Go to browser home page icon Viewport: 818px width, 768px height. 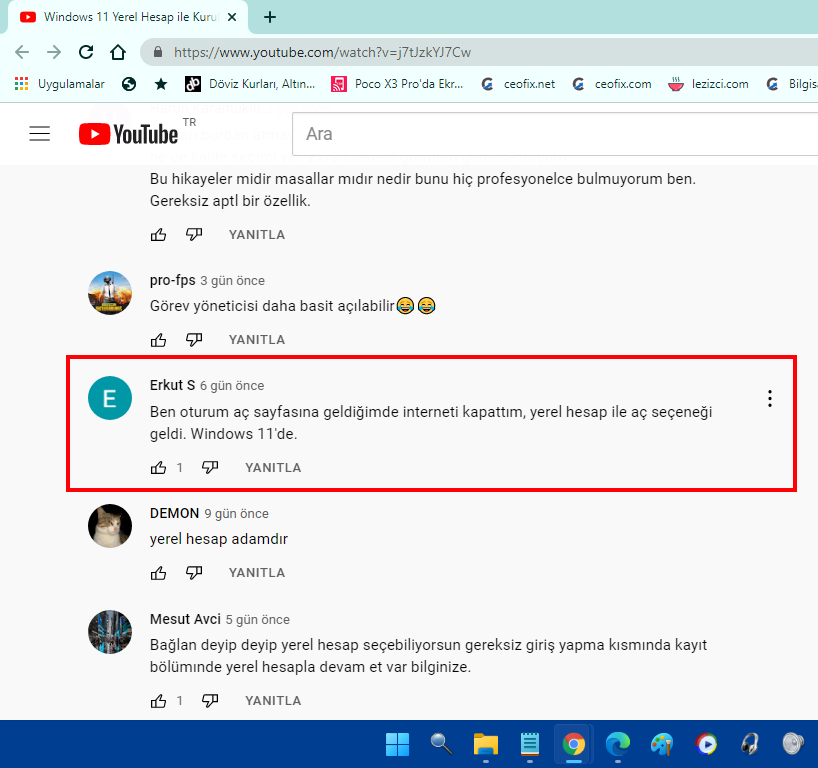click(x=118, y=52)
